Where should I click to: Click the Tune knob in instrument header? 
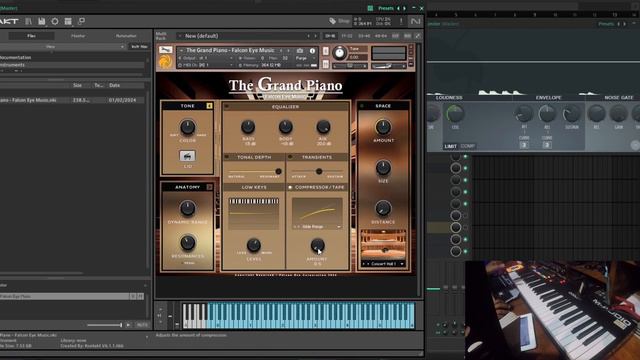pyautogui.click(x=339, y=53)
